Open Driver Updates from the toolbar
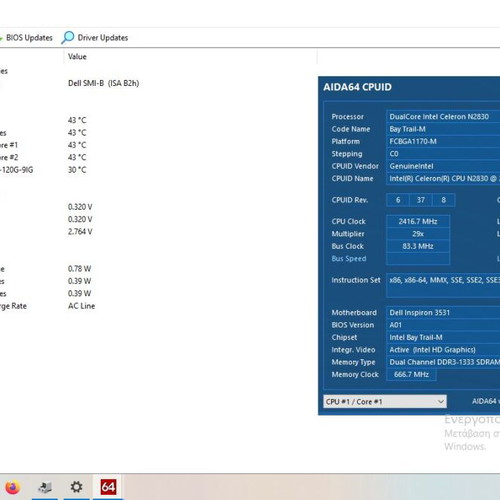The height and width of the screenshot is (500, 500). coord(95,38)
